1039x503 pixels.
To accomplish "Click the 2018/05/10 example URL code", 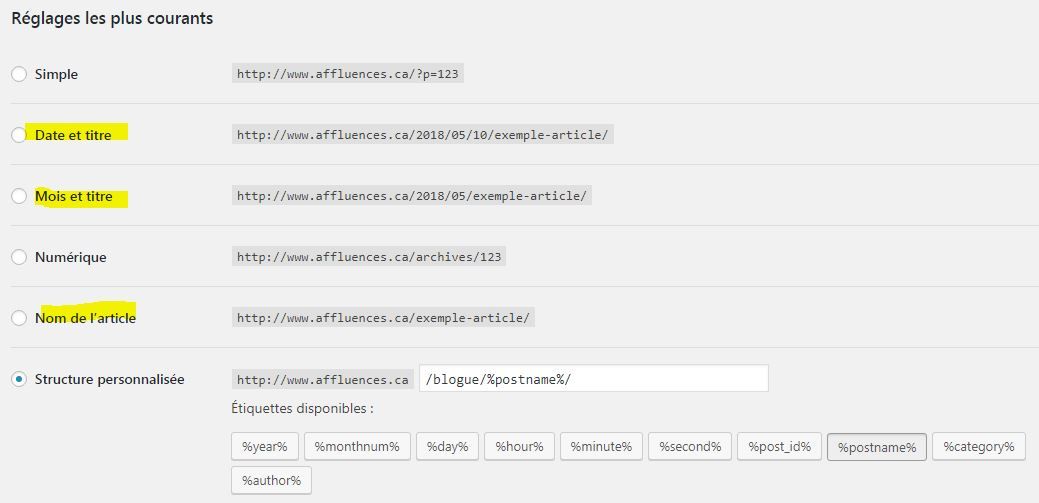I will [423, 135].
